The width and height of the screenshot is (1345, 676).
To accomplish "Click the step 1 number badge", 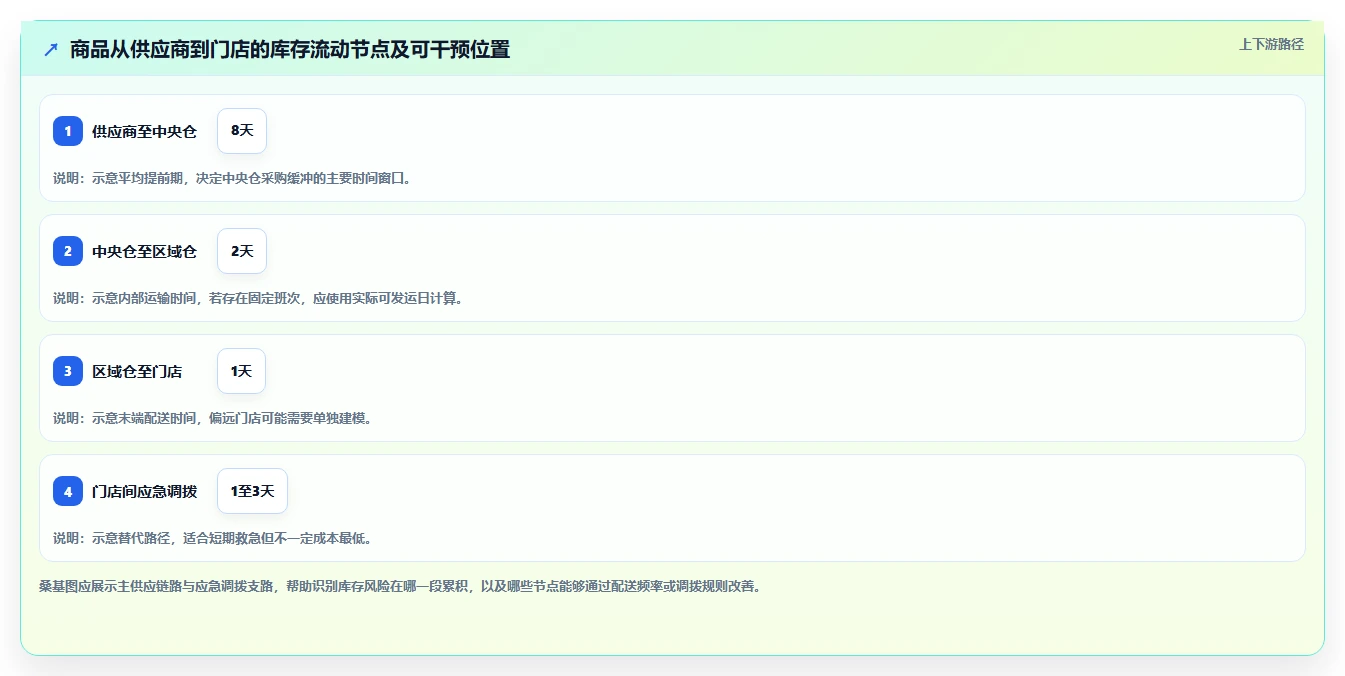I will (68, 131).
